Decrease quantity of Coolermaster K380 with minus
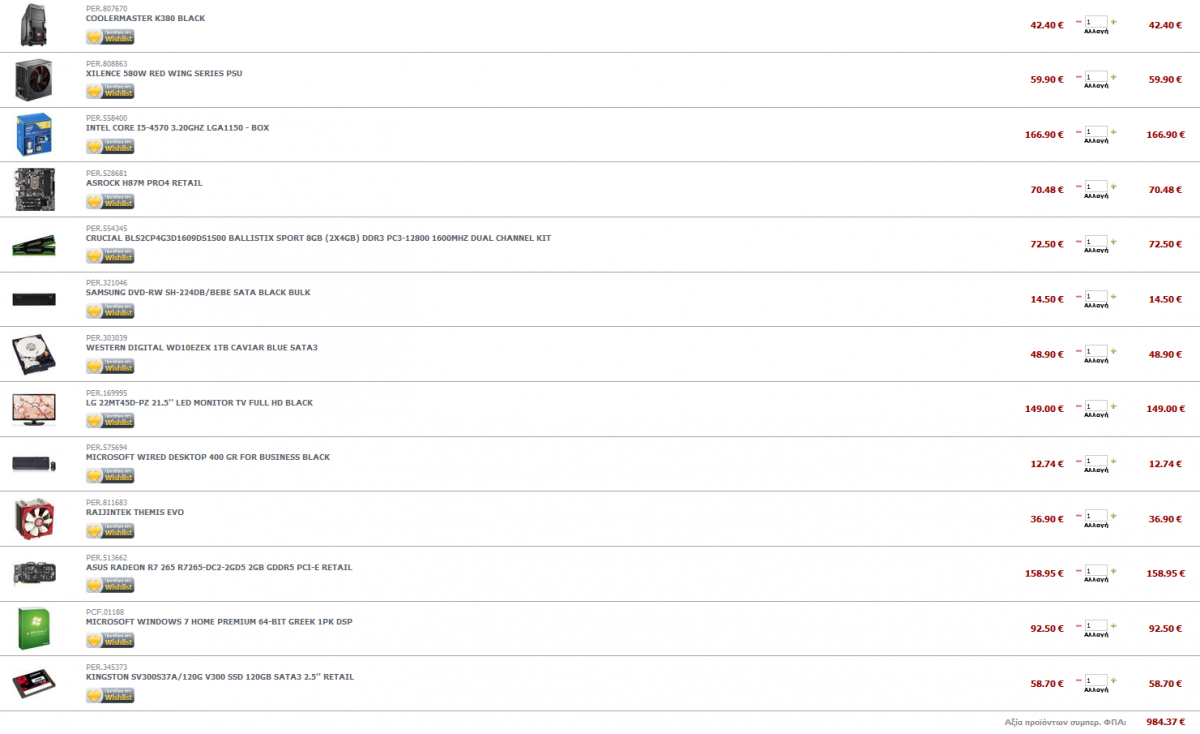Image resolution: width=1200 pixels, height=734 pixels. click(x=1079, y=21)
